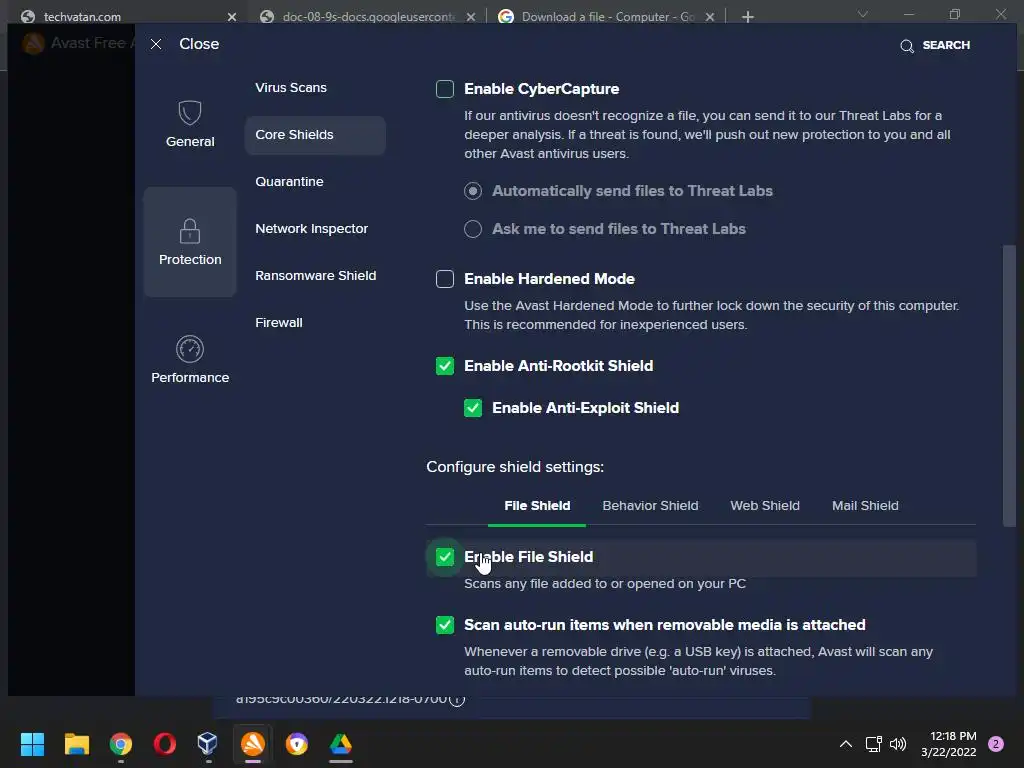Open Avast Secure Browser taskbar icon
The image size is (1024, 768).
(x=296, y=744)
